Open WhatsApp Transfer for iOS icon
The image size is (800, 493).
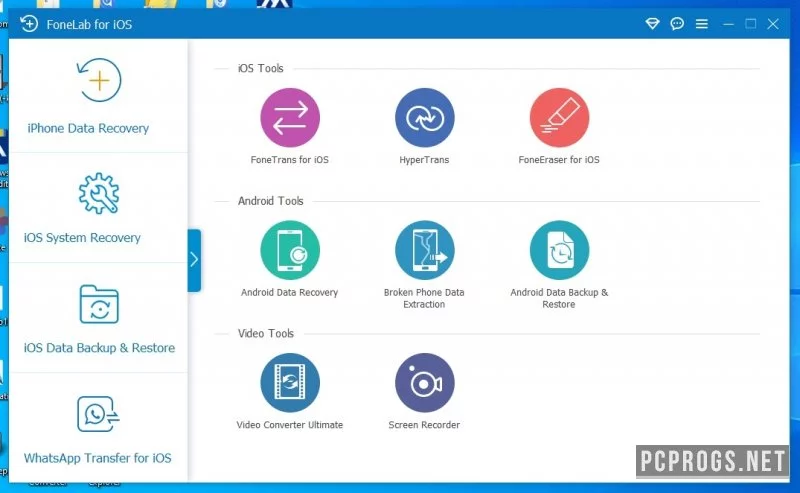pyautogui.click(x=98, y=414)
